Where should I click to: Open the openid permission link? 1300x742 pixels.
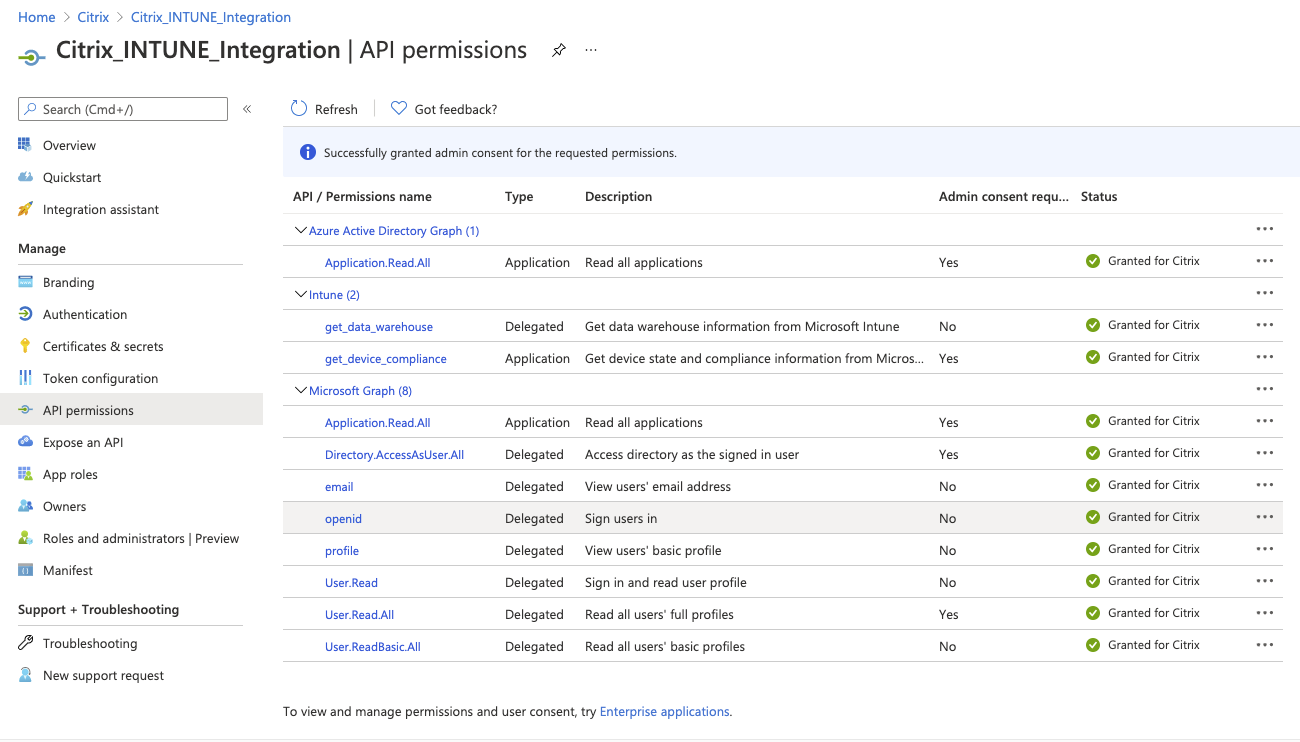(x=343, y=519)
